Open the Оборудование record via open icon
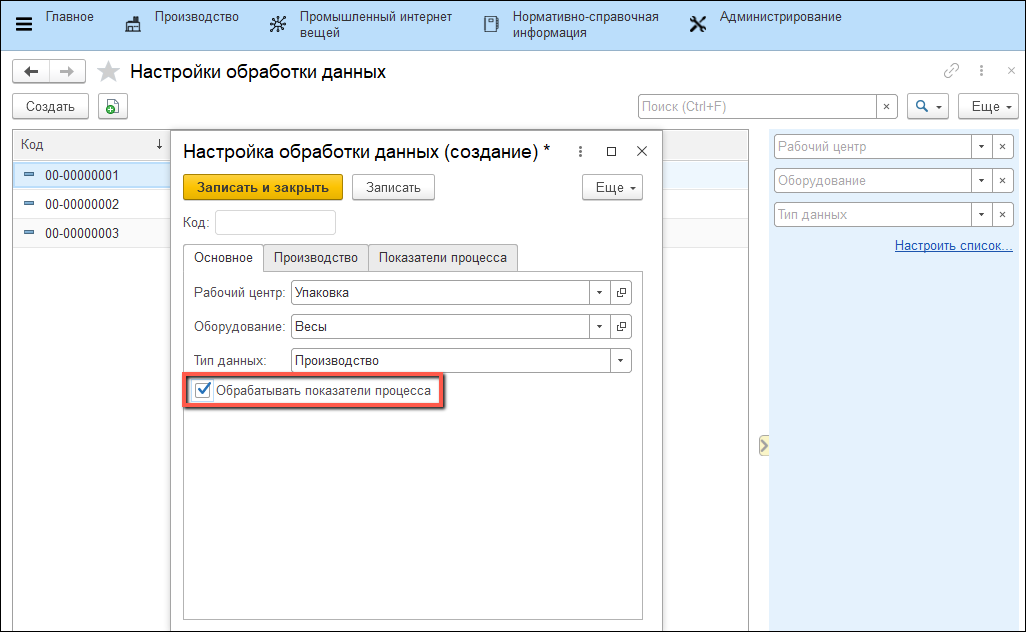The width and height of the screenshot is (1026, 632). click(621, 327)
